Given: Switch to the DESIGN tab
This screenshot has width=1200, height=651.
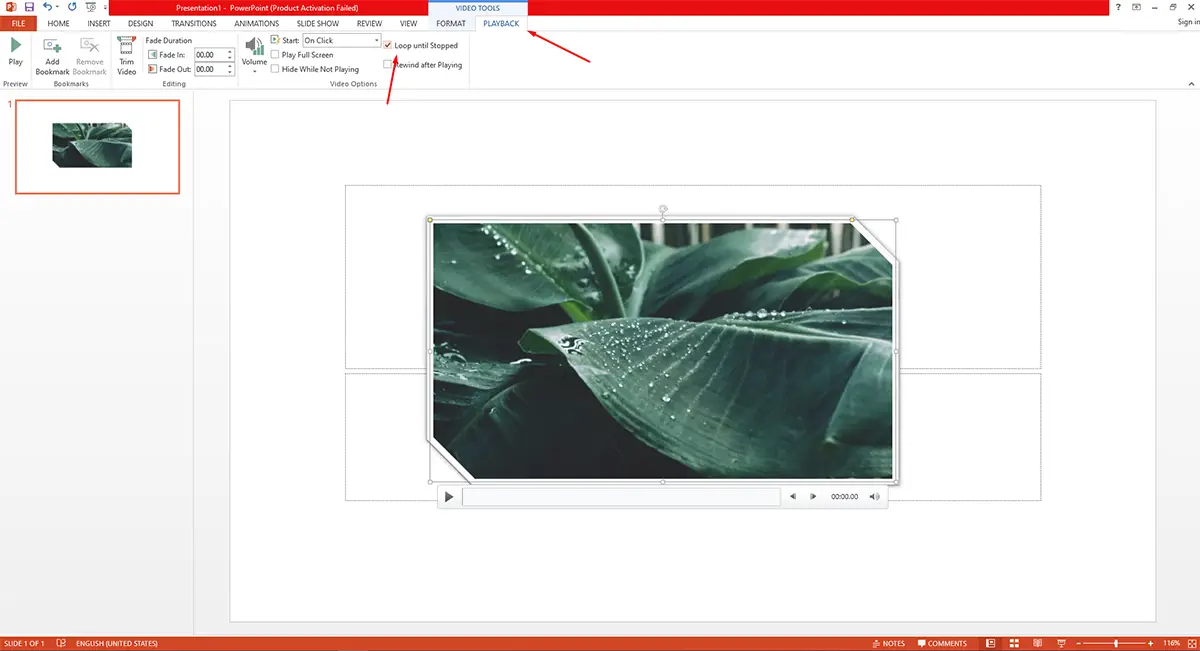Looking at the screenshot, I should tap(140, 23).
